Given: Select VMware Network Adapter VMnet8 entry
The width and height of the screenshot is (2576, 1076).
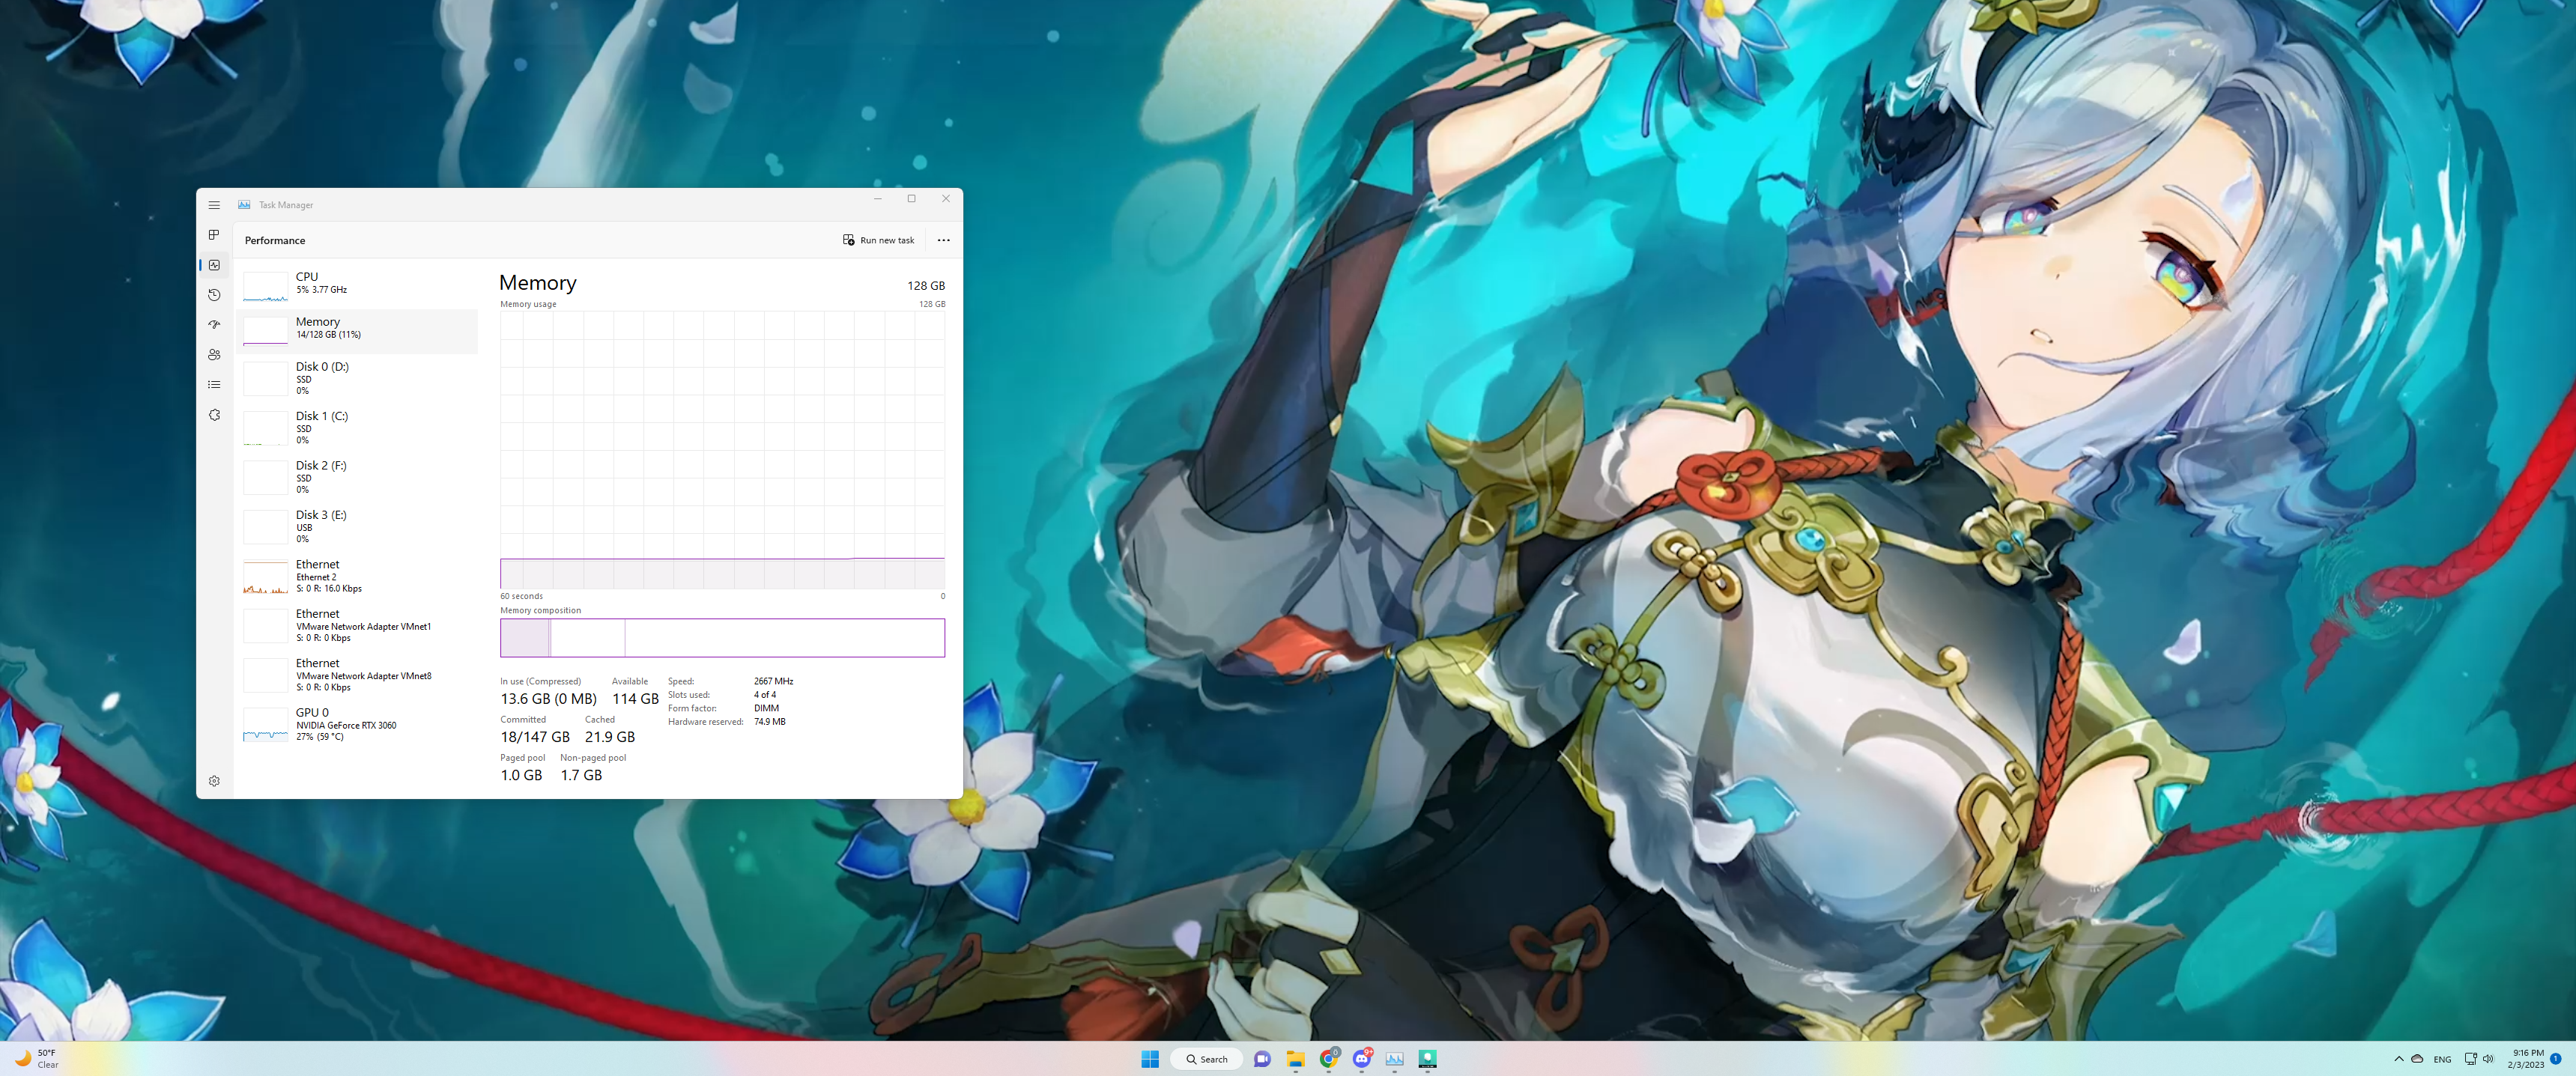Looking at the screenshot, I should (x=357, y=675).
